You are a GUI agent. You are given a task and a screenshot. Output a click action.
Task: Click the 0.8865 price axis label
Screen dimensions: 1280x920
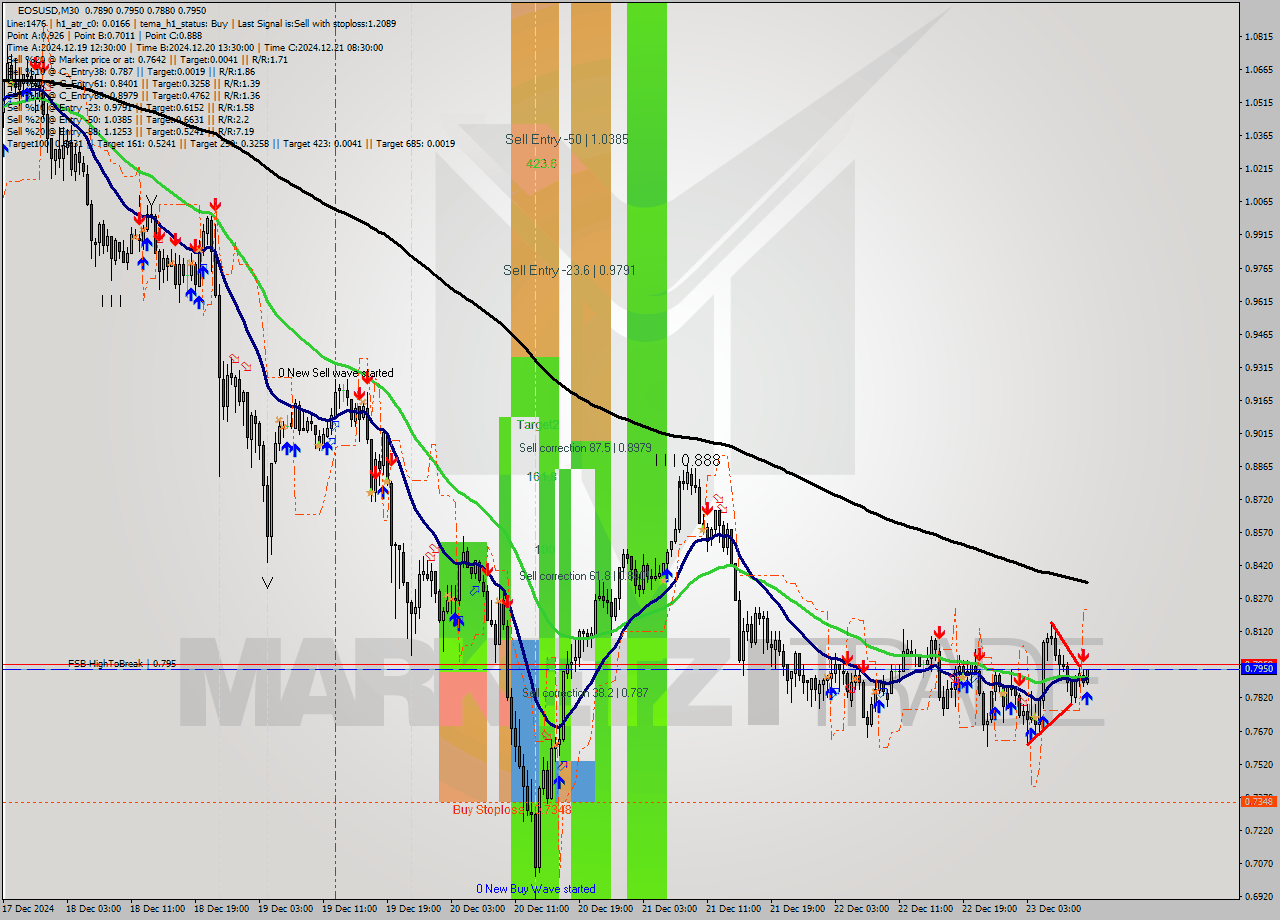point(1259,466)
